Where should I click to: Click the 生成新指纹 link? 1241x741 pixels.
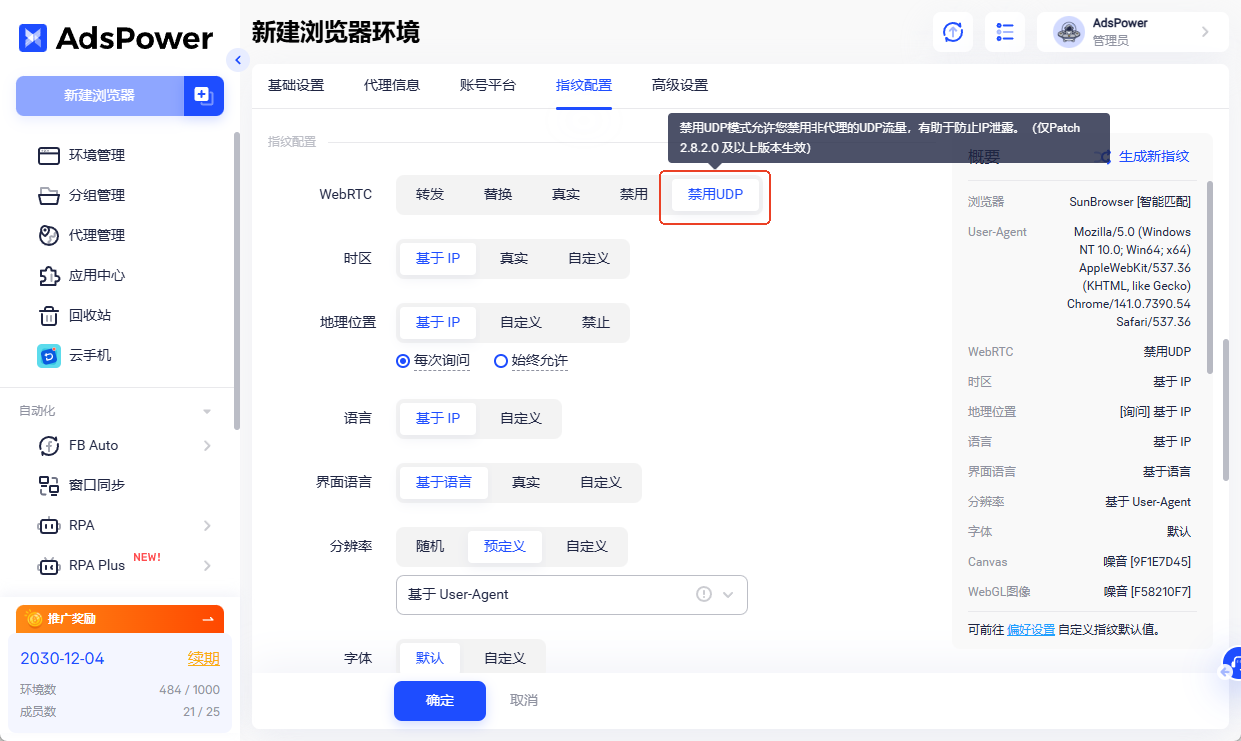point(1152,157)
